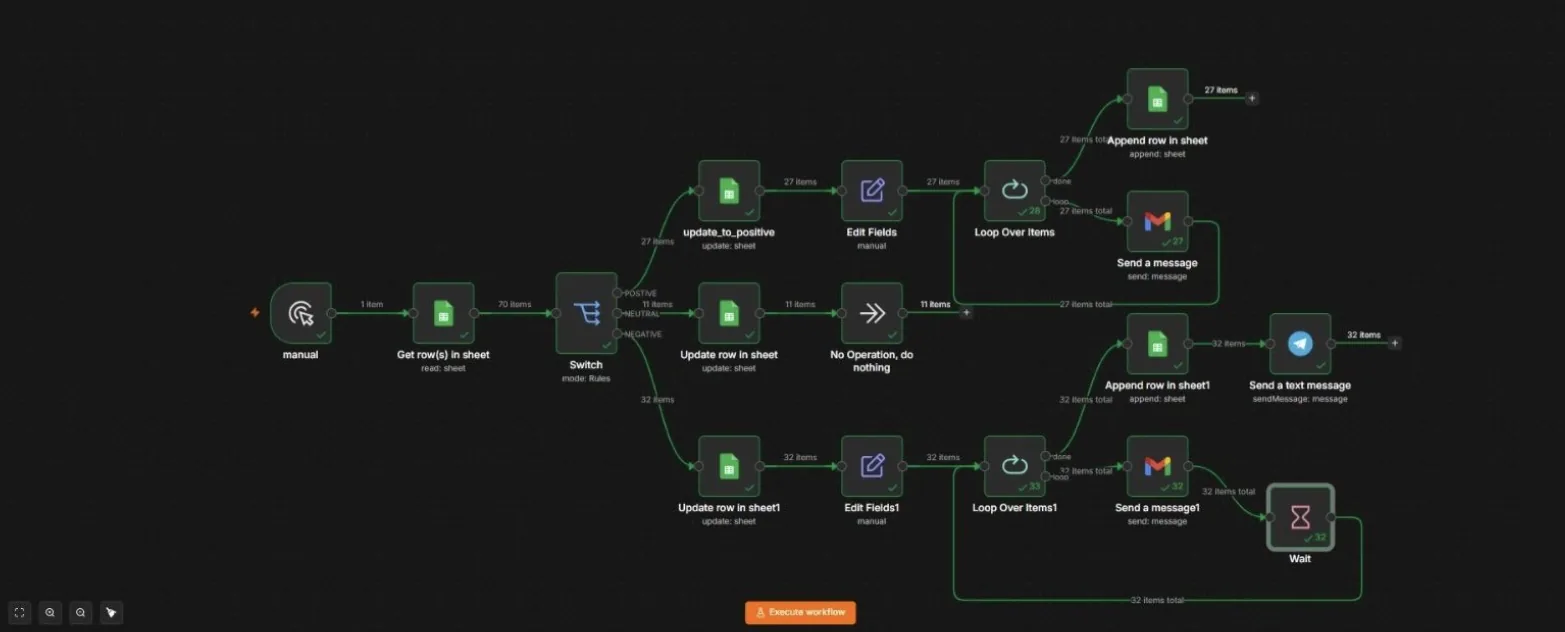Open the update_to_positive sheet node

click(729, 190)
